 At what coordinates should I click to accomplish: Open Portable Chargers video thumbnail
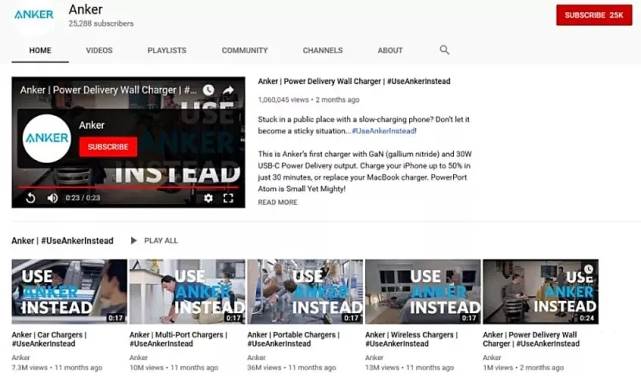pos(305,291)
